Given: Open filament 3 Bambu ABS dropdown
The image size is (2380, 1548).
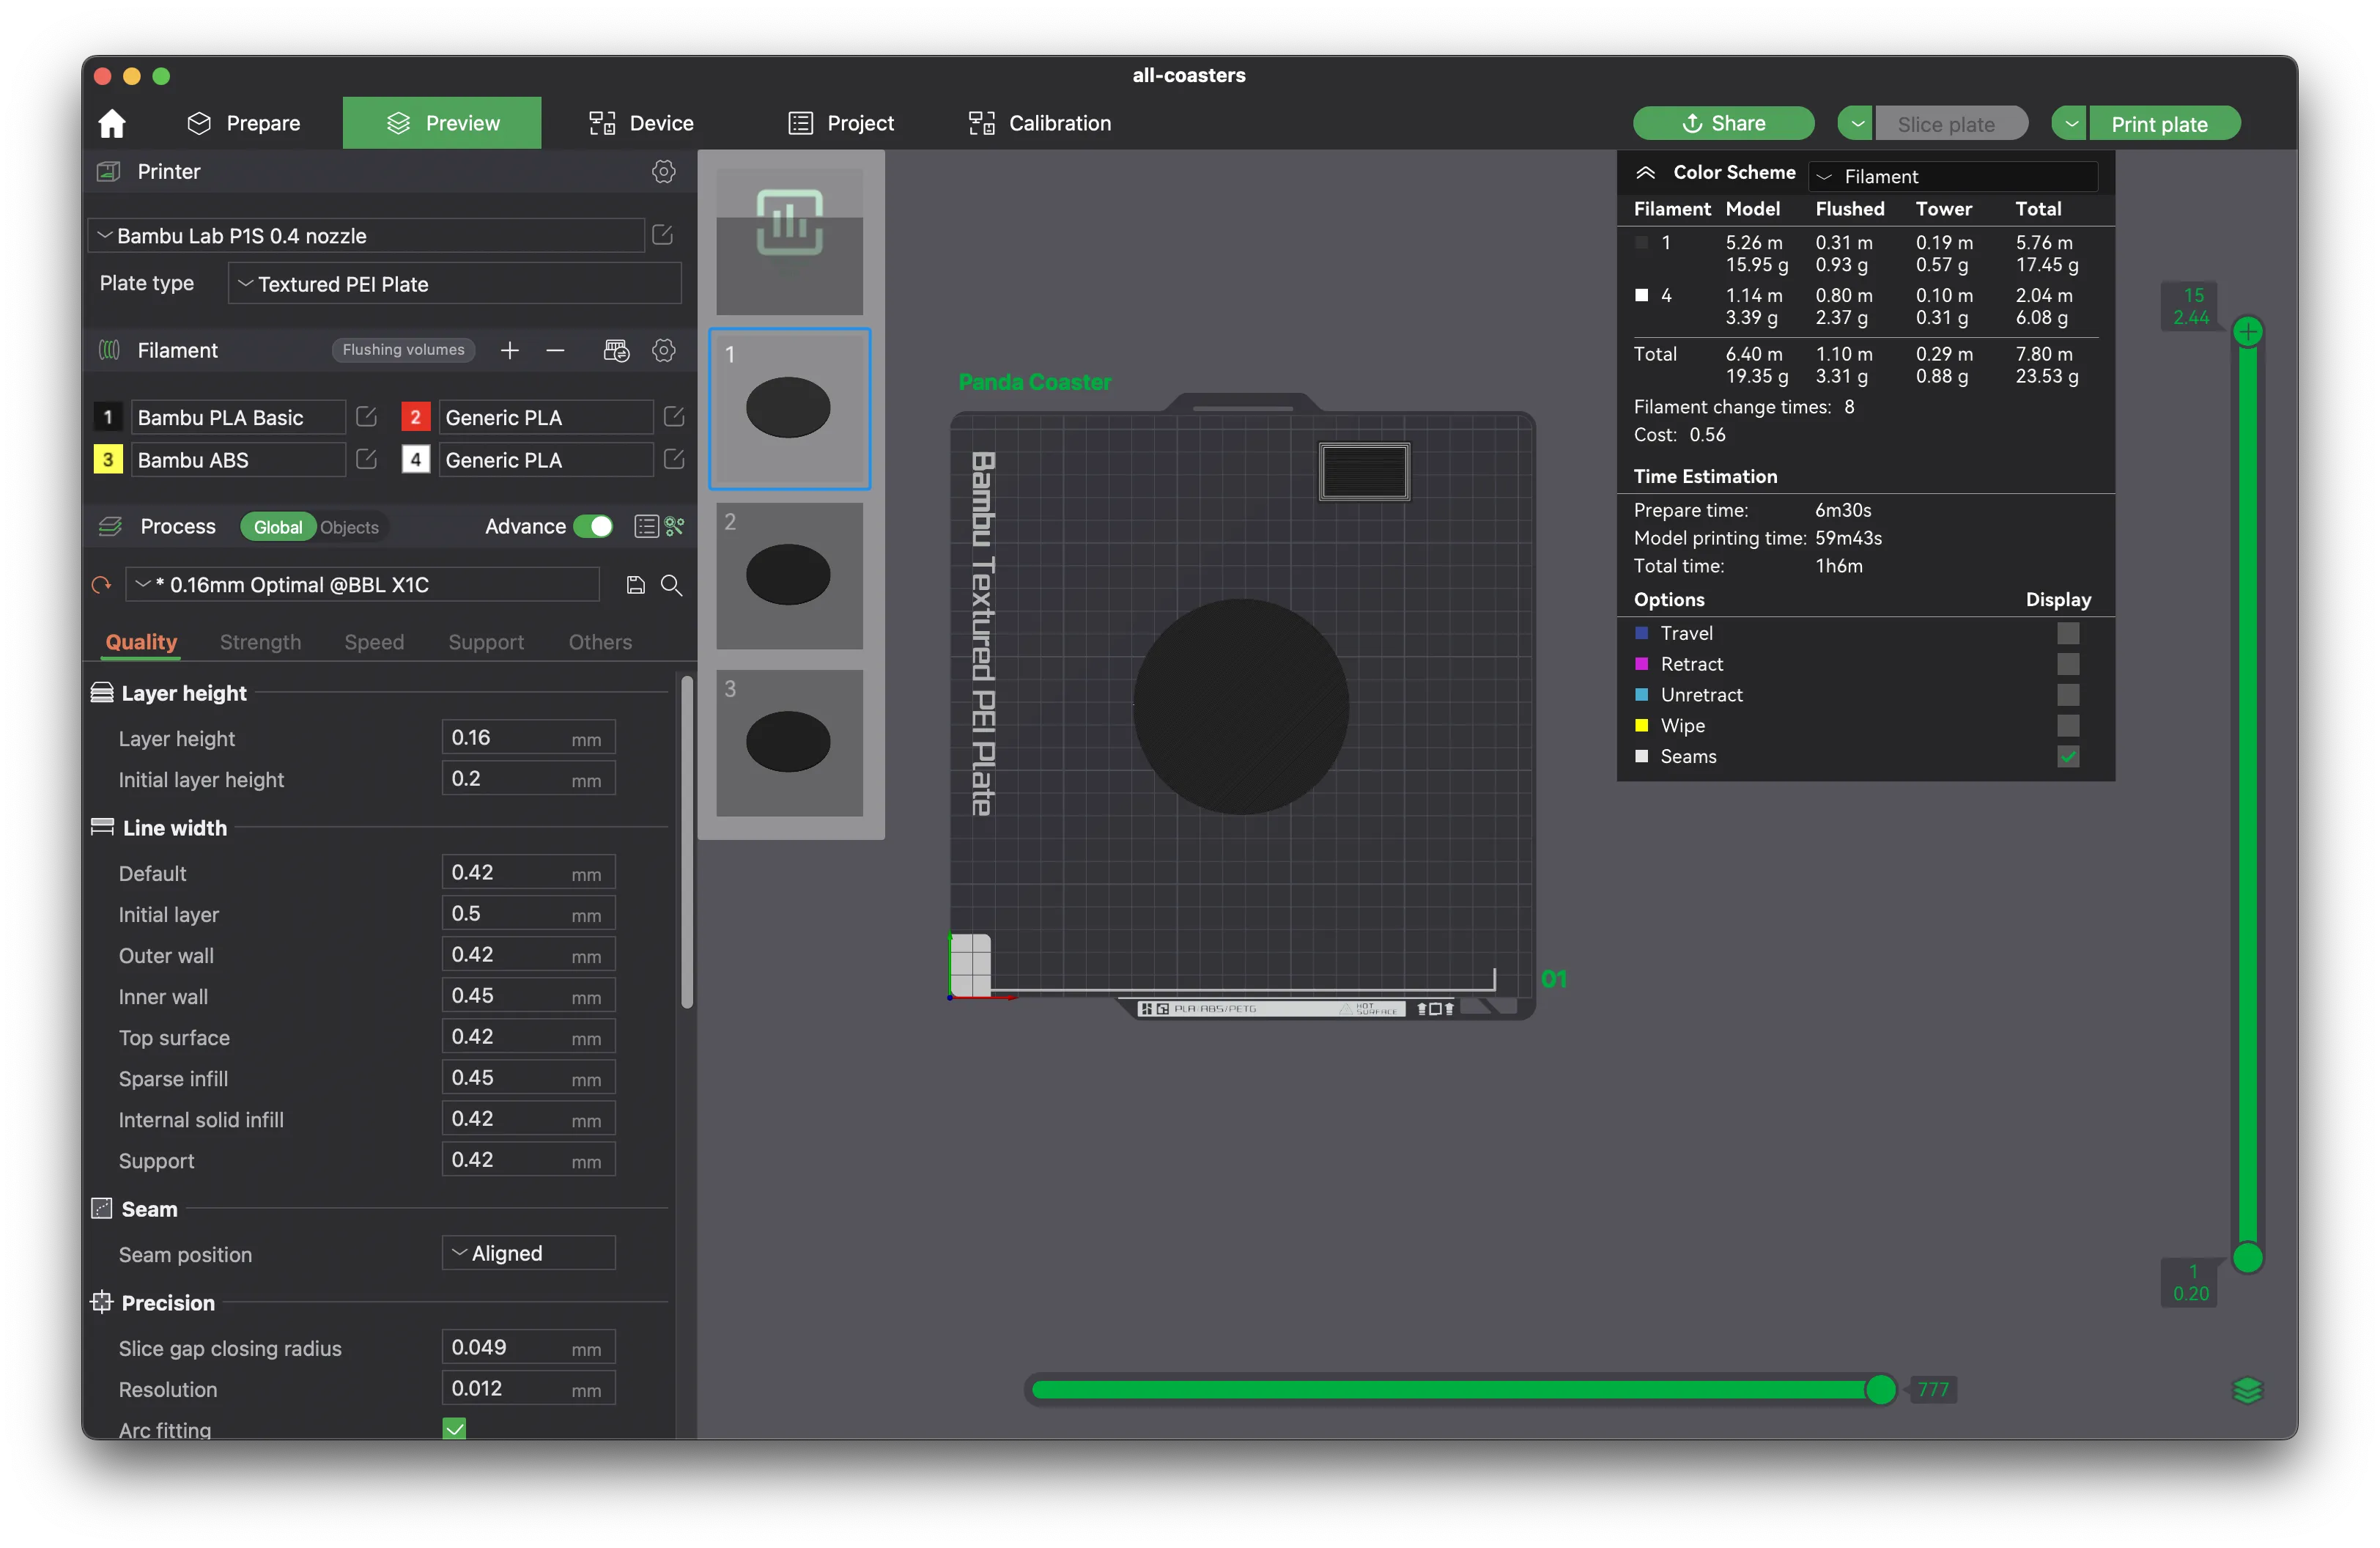Looking at the screenshot, I should click(238, 459).
